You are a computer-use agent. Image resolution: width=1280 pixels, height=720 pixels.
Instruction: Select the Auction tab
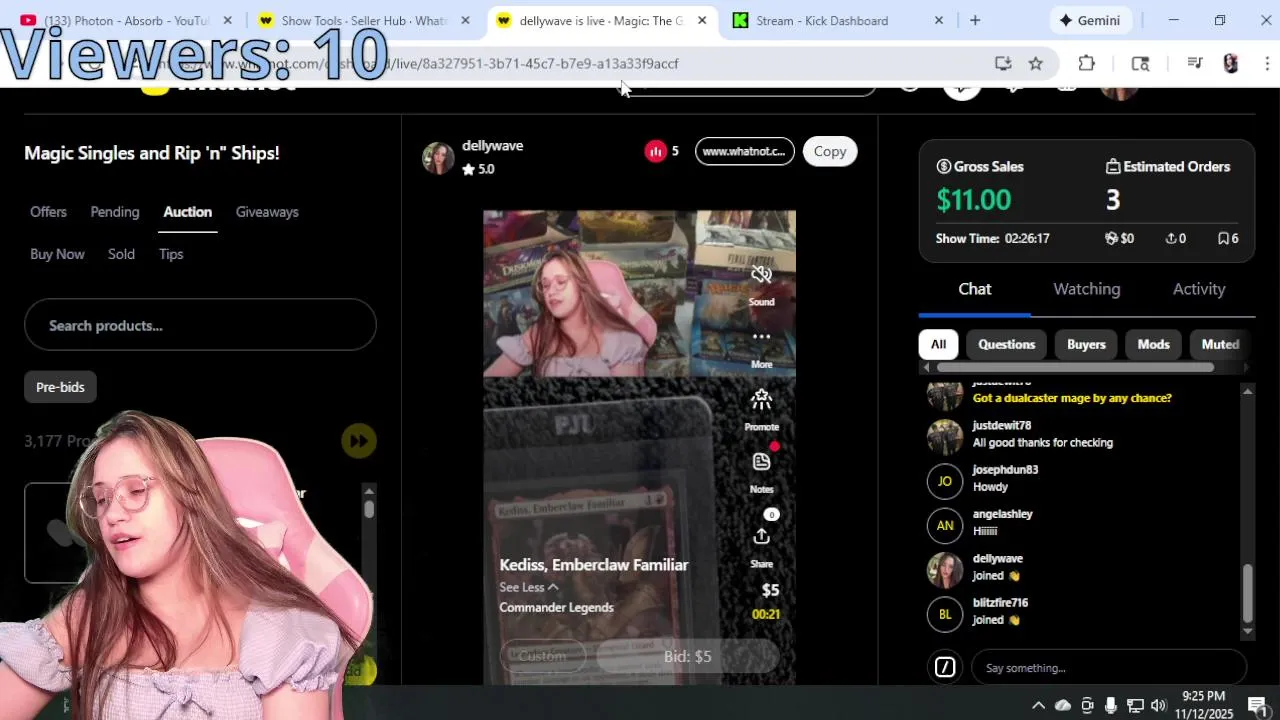pos(188,212)
